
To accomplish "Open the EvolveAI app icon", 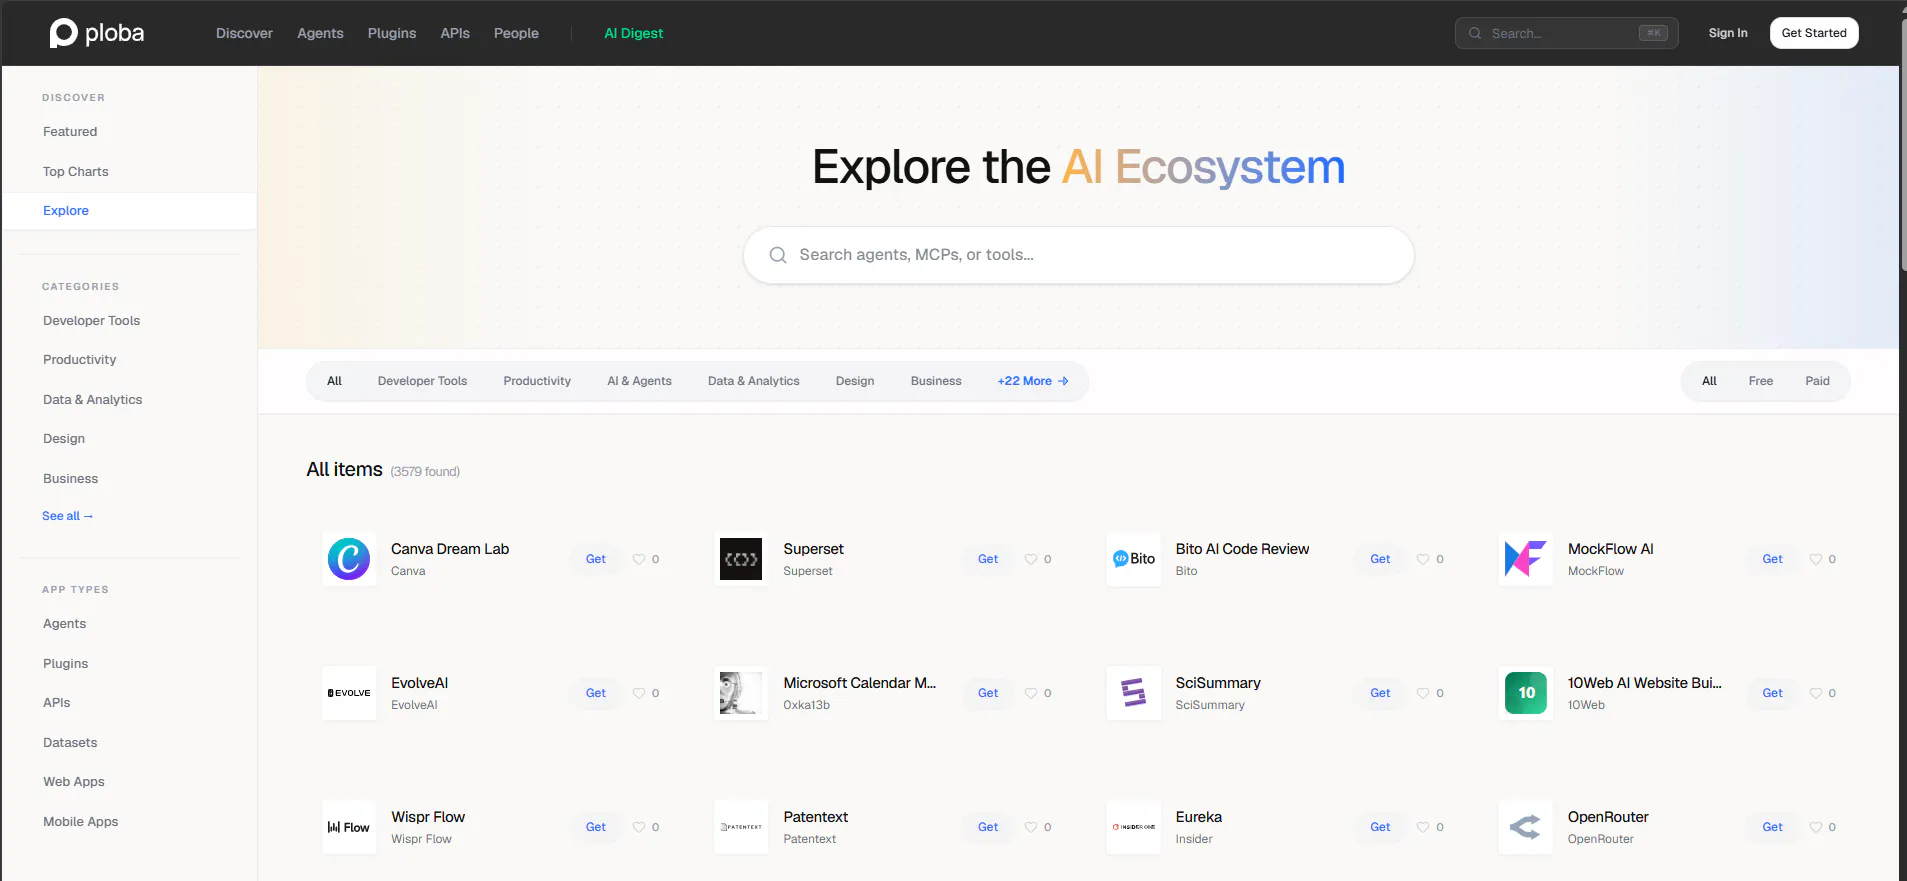I will [349, 693].
